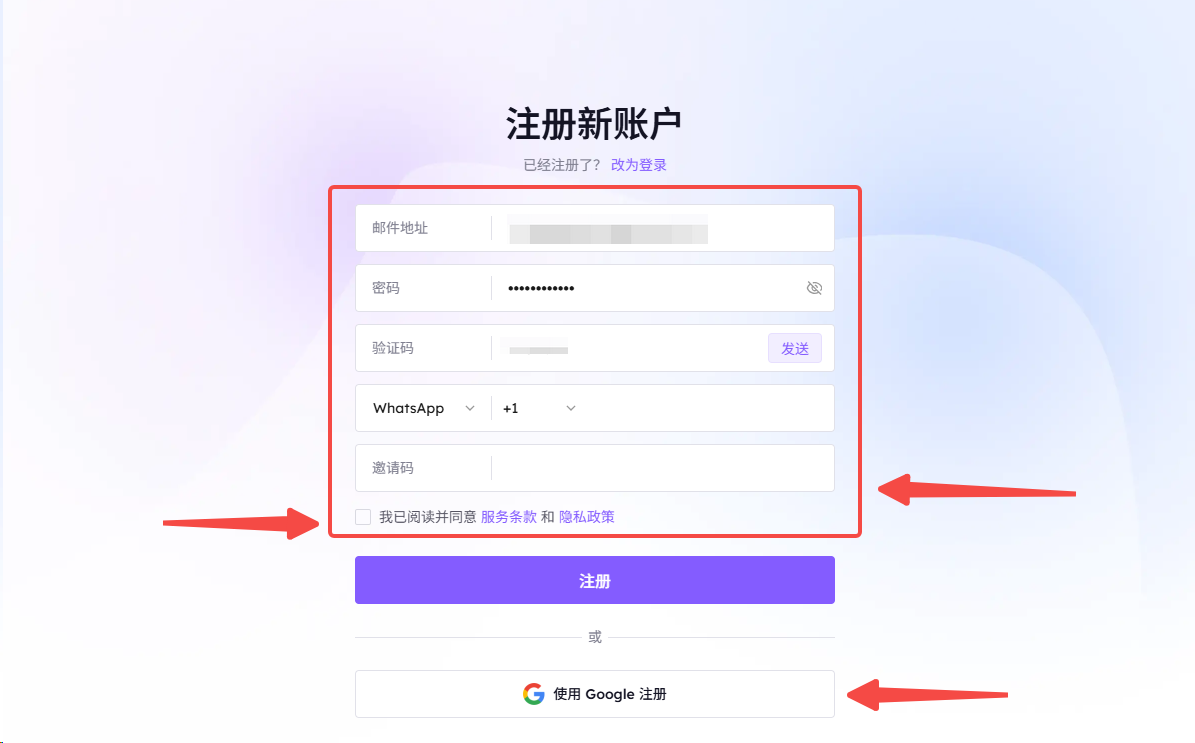Screen dimensions: 1195x743
Task: Focus the 邮件地址 email input field
Action: (662, 228)
